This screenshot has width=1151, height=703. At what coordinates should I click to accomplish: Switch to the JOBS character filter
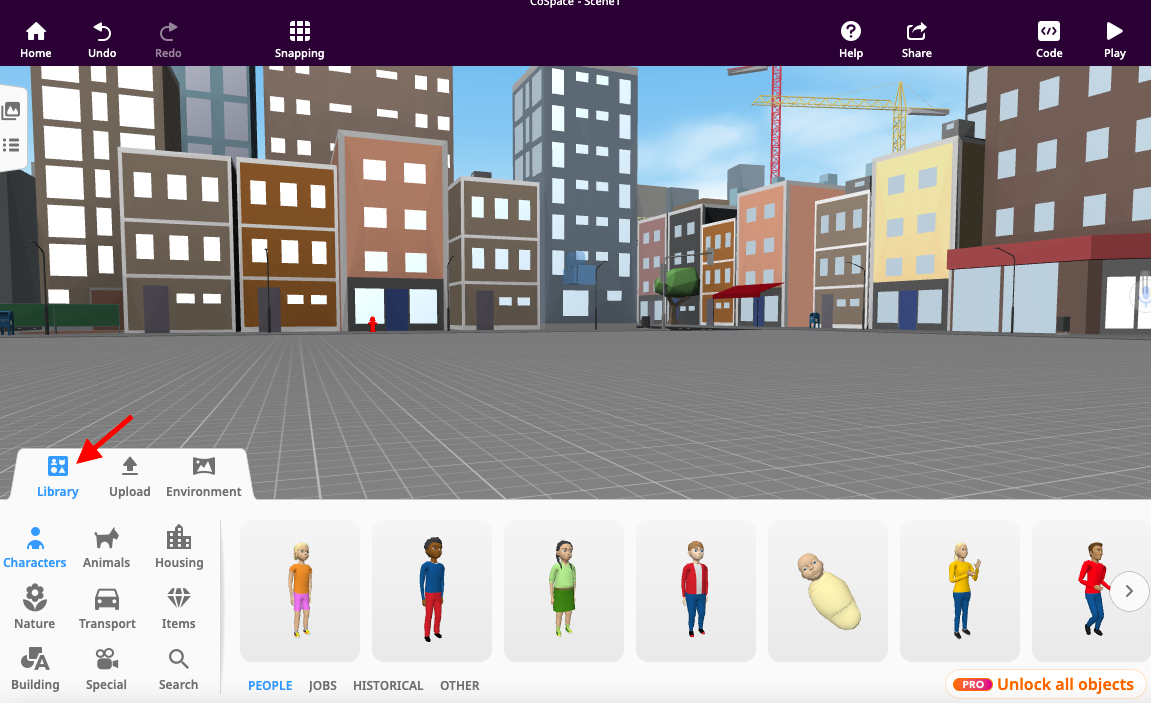coord(322,685)
